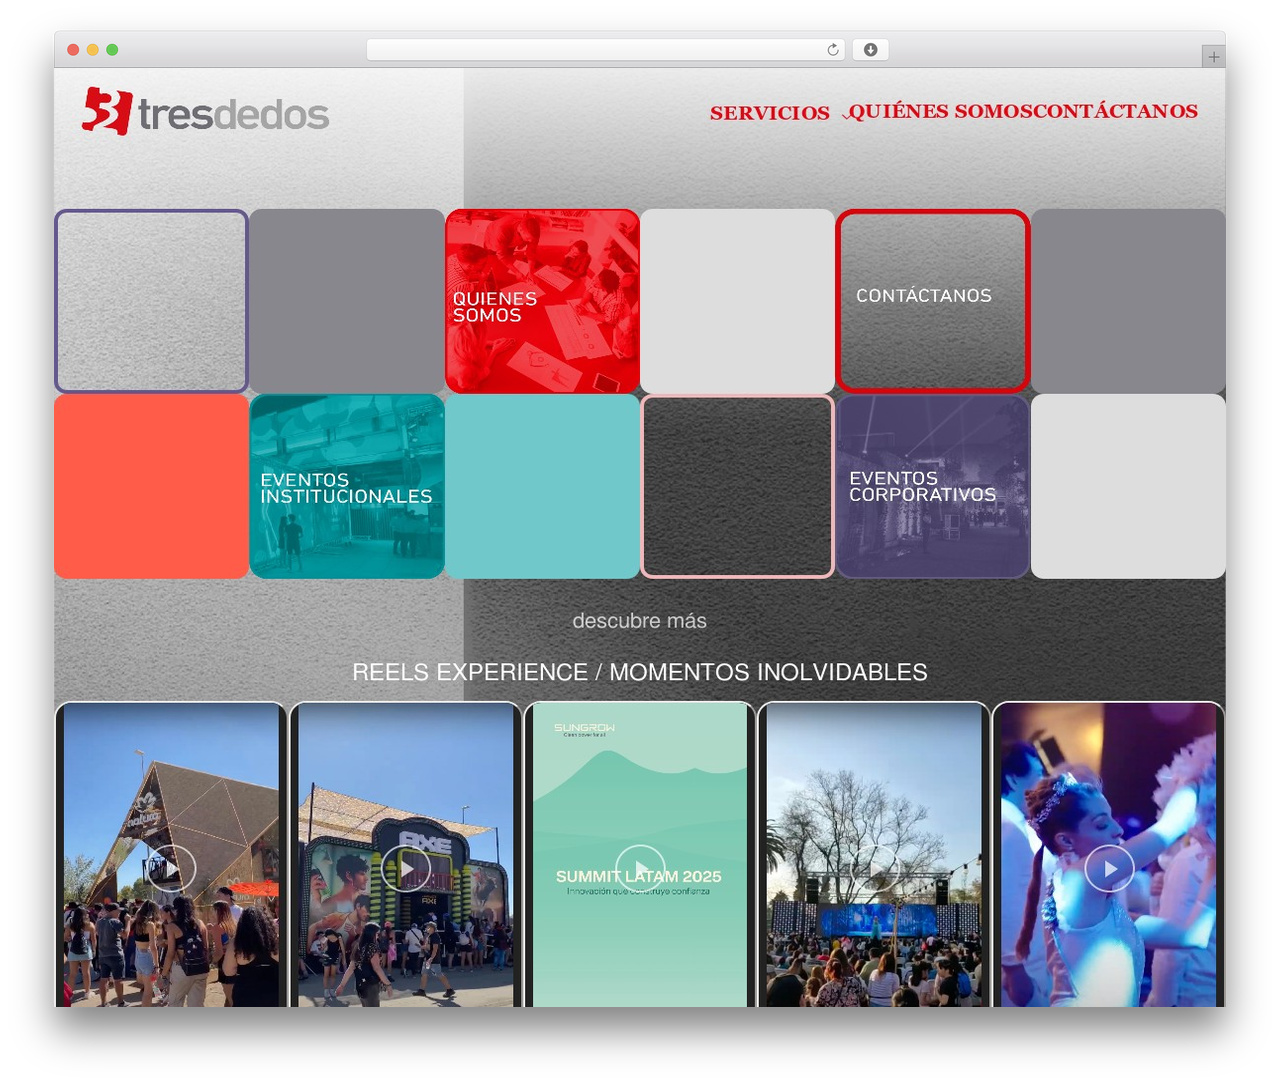Minimize window using yellow button
Screen dimensions: 1280x1084
pos(92,50)
